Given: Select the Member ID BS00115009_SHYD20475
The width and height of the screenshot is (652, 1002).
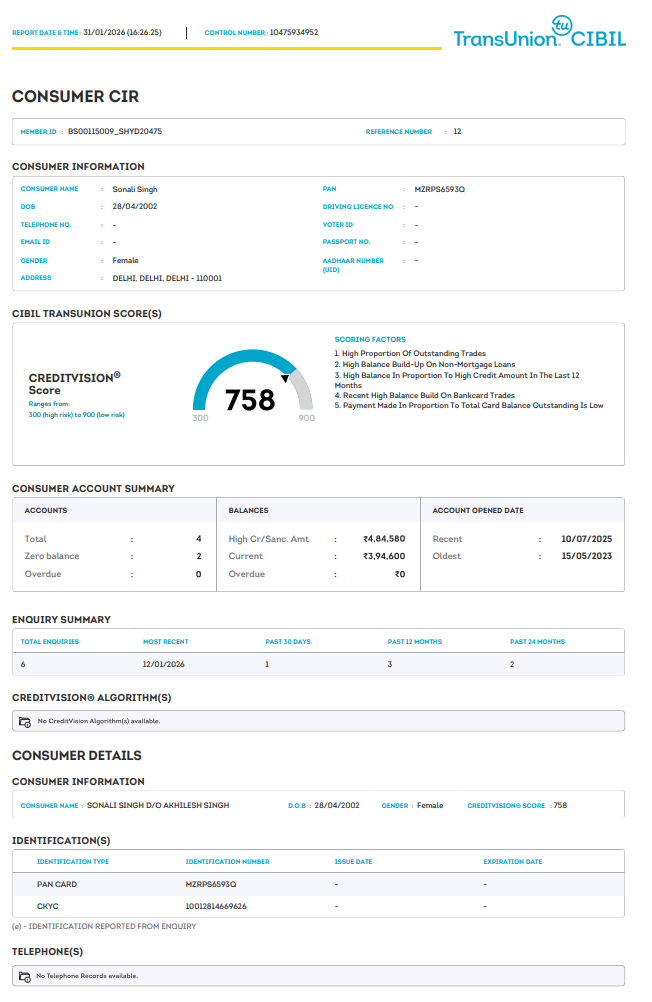Looking at the screenshot, I should click(115, 132).
